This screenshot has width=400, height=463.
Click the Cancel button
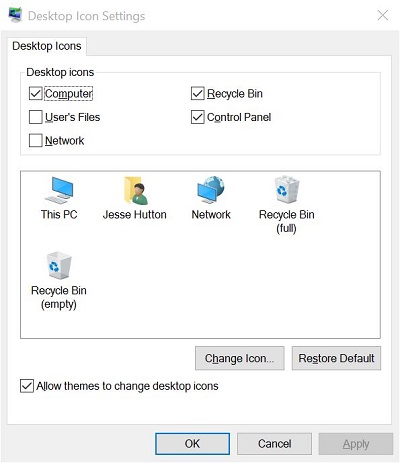tap(274, 444)
